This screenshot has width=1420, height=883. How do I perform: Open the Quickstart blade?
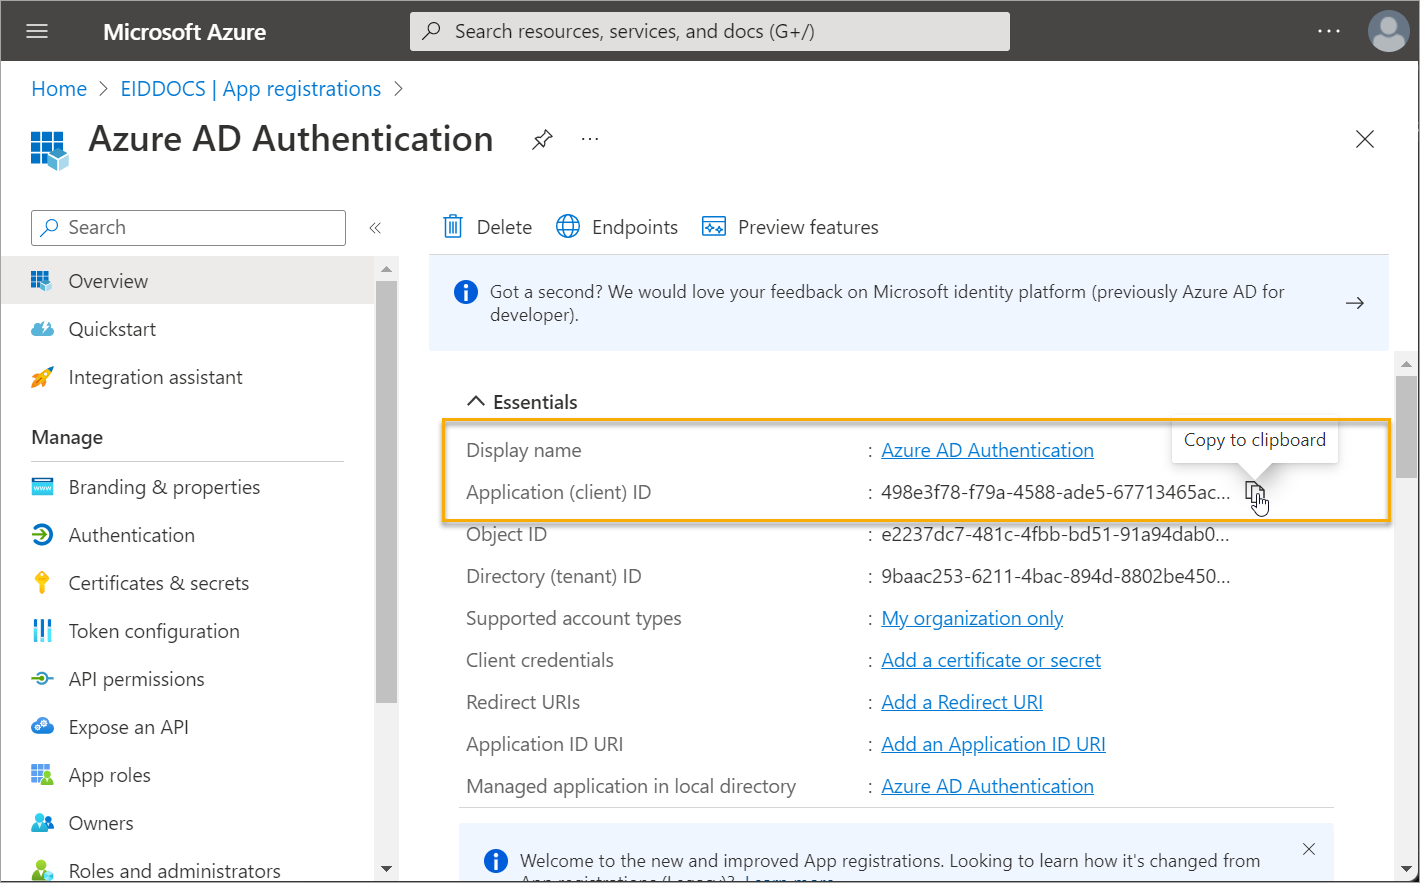coord(112,328)
